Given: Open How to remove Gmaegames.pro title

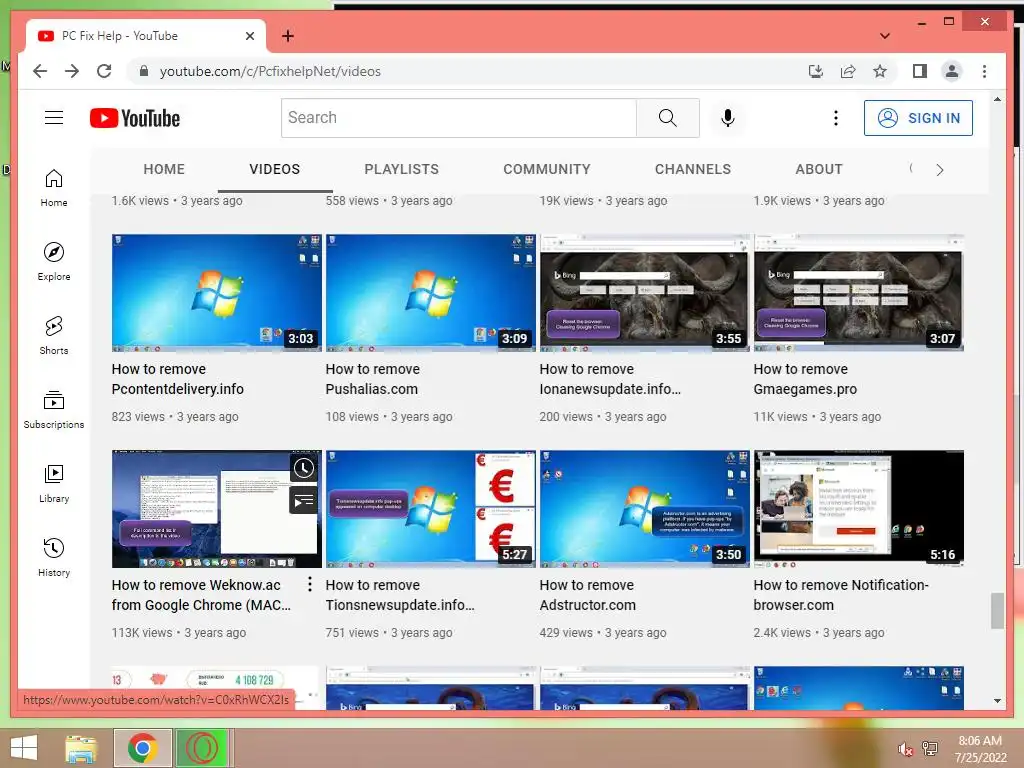Looking at the screenshot, I should pyautogui.click(x=805, y=379).
